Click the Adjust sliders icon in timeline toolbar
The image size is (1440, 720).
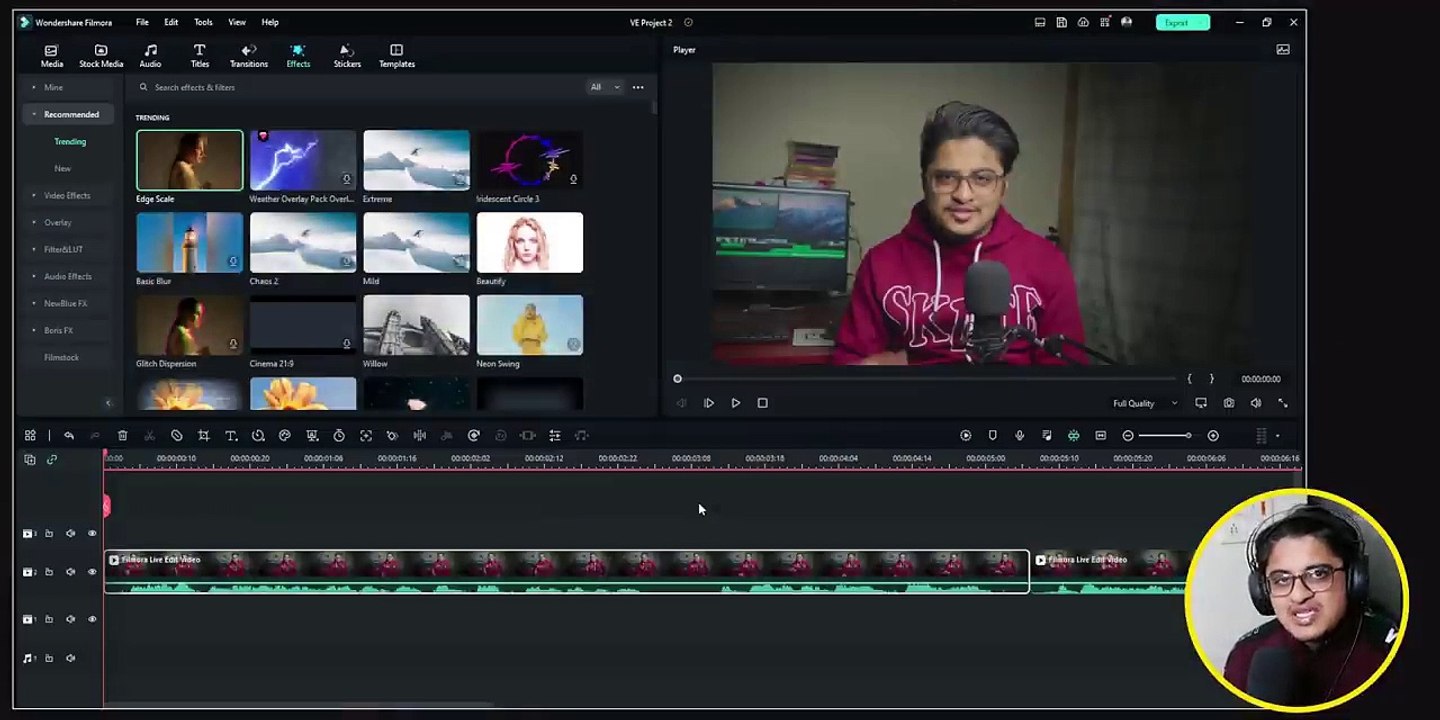555,436
